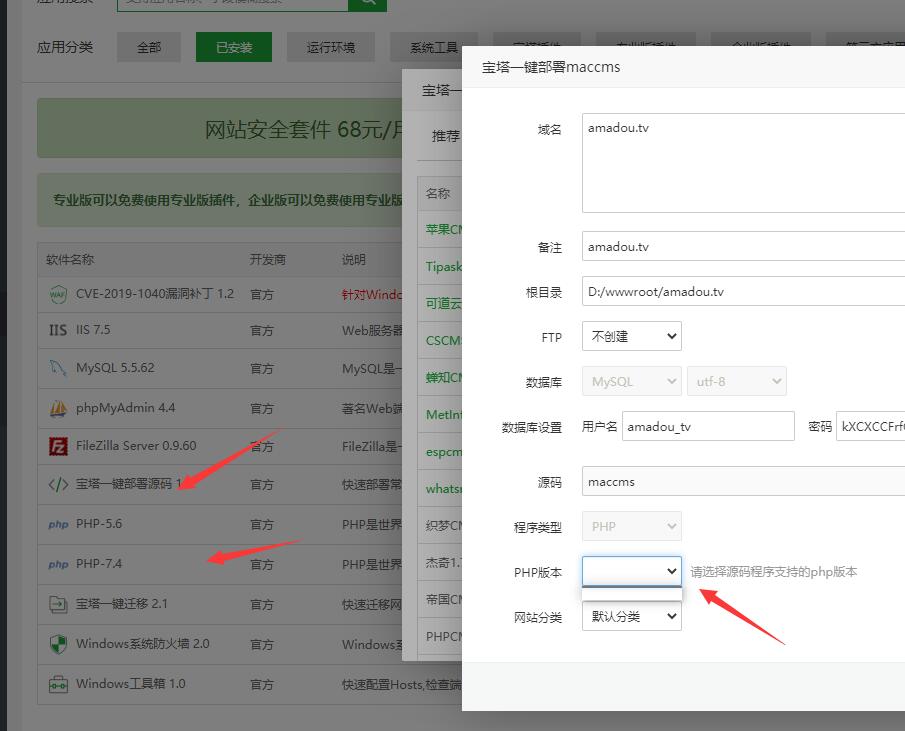The image size is (905, 731).
Task: Click the Tipask link in source list
Action: 443,267
